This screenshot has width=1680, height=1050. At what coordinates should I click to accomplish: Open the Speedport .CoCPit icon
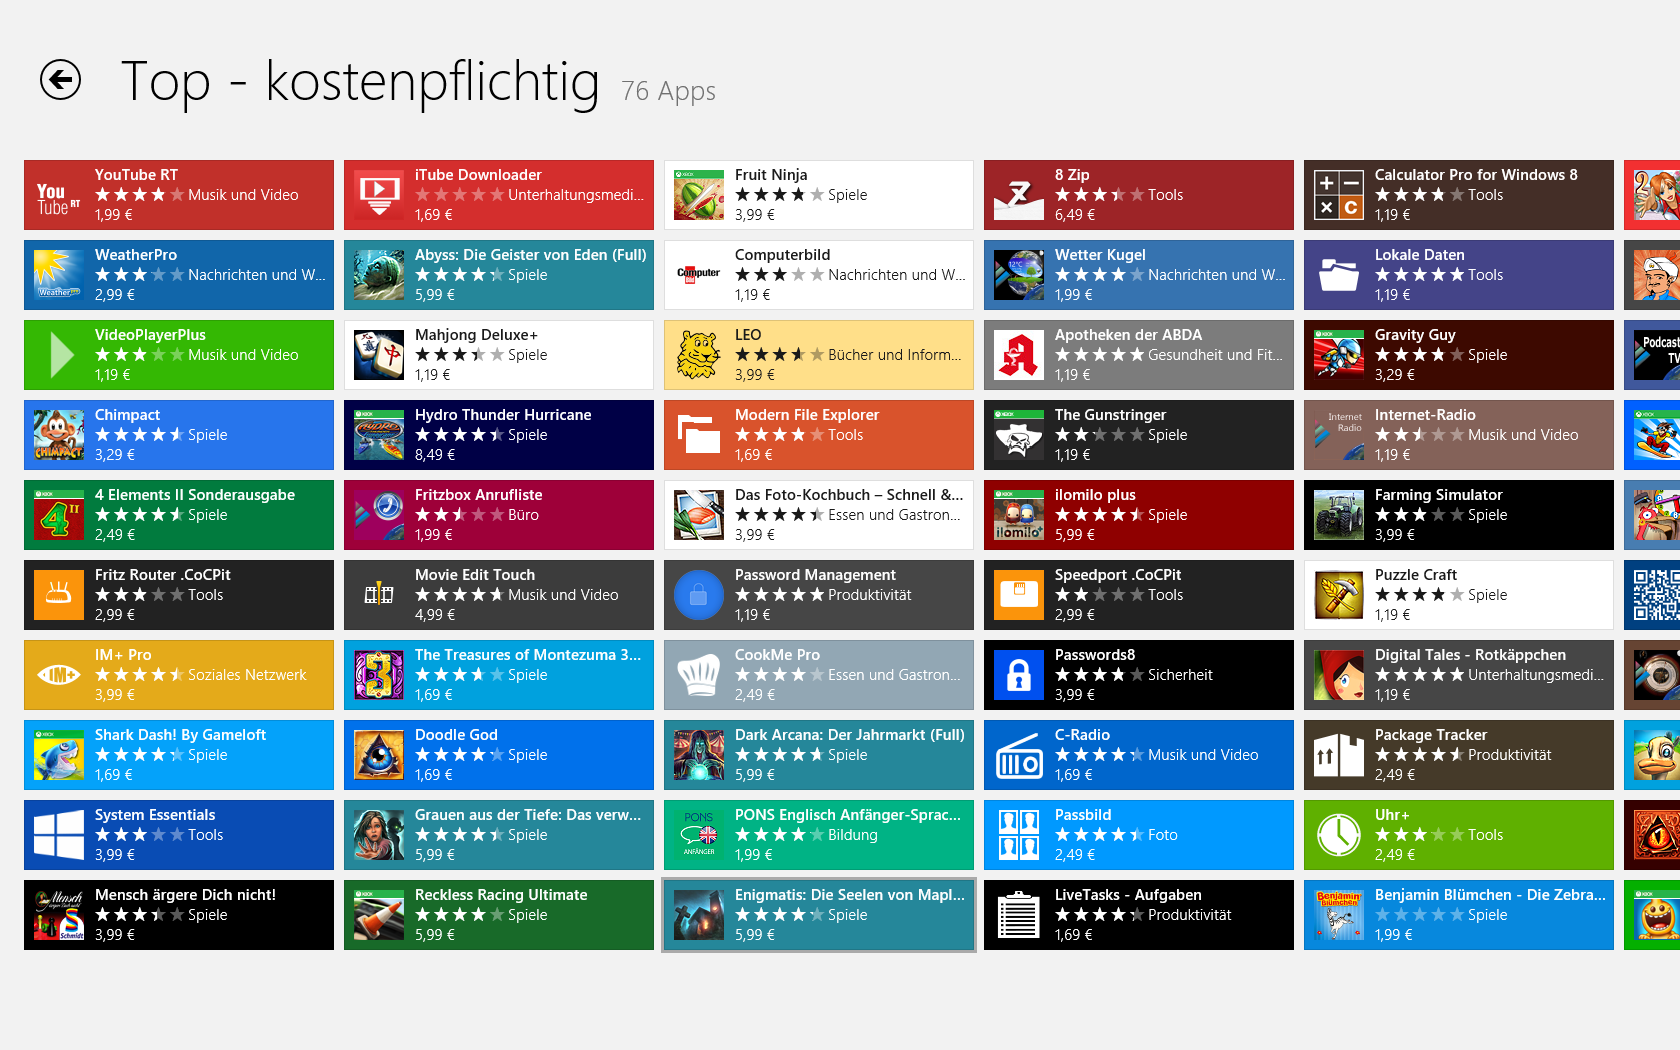coord(1019,595)
